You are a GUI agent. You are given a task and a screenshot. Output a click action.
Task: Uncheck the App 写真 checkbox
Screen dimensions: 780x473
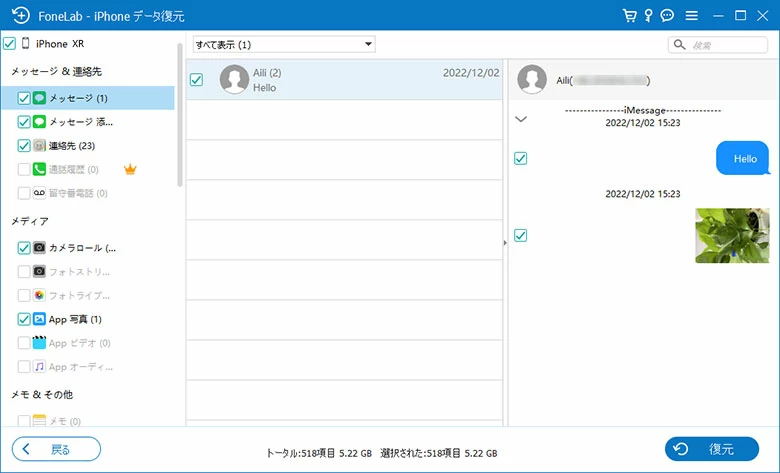(24, 319)
